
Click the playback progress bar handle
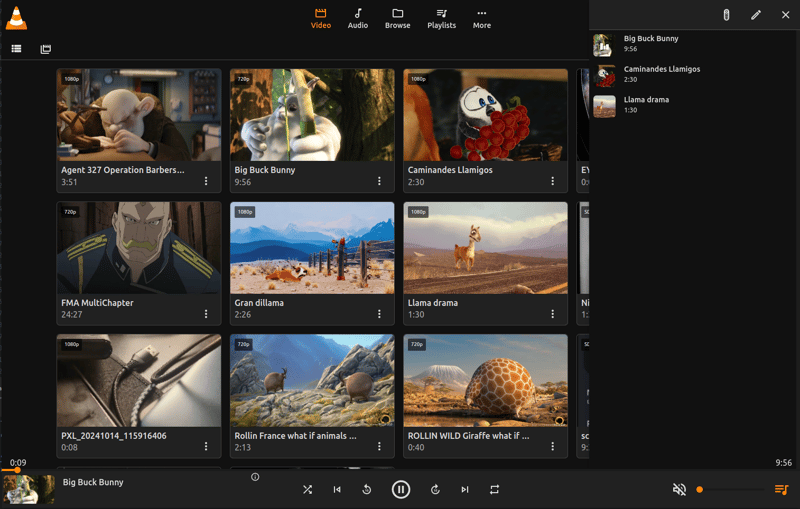point(17,470)
